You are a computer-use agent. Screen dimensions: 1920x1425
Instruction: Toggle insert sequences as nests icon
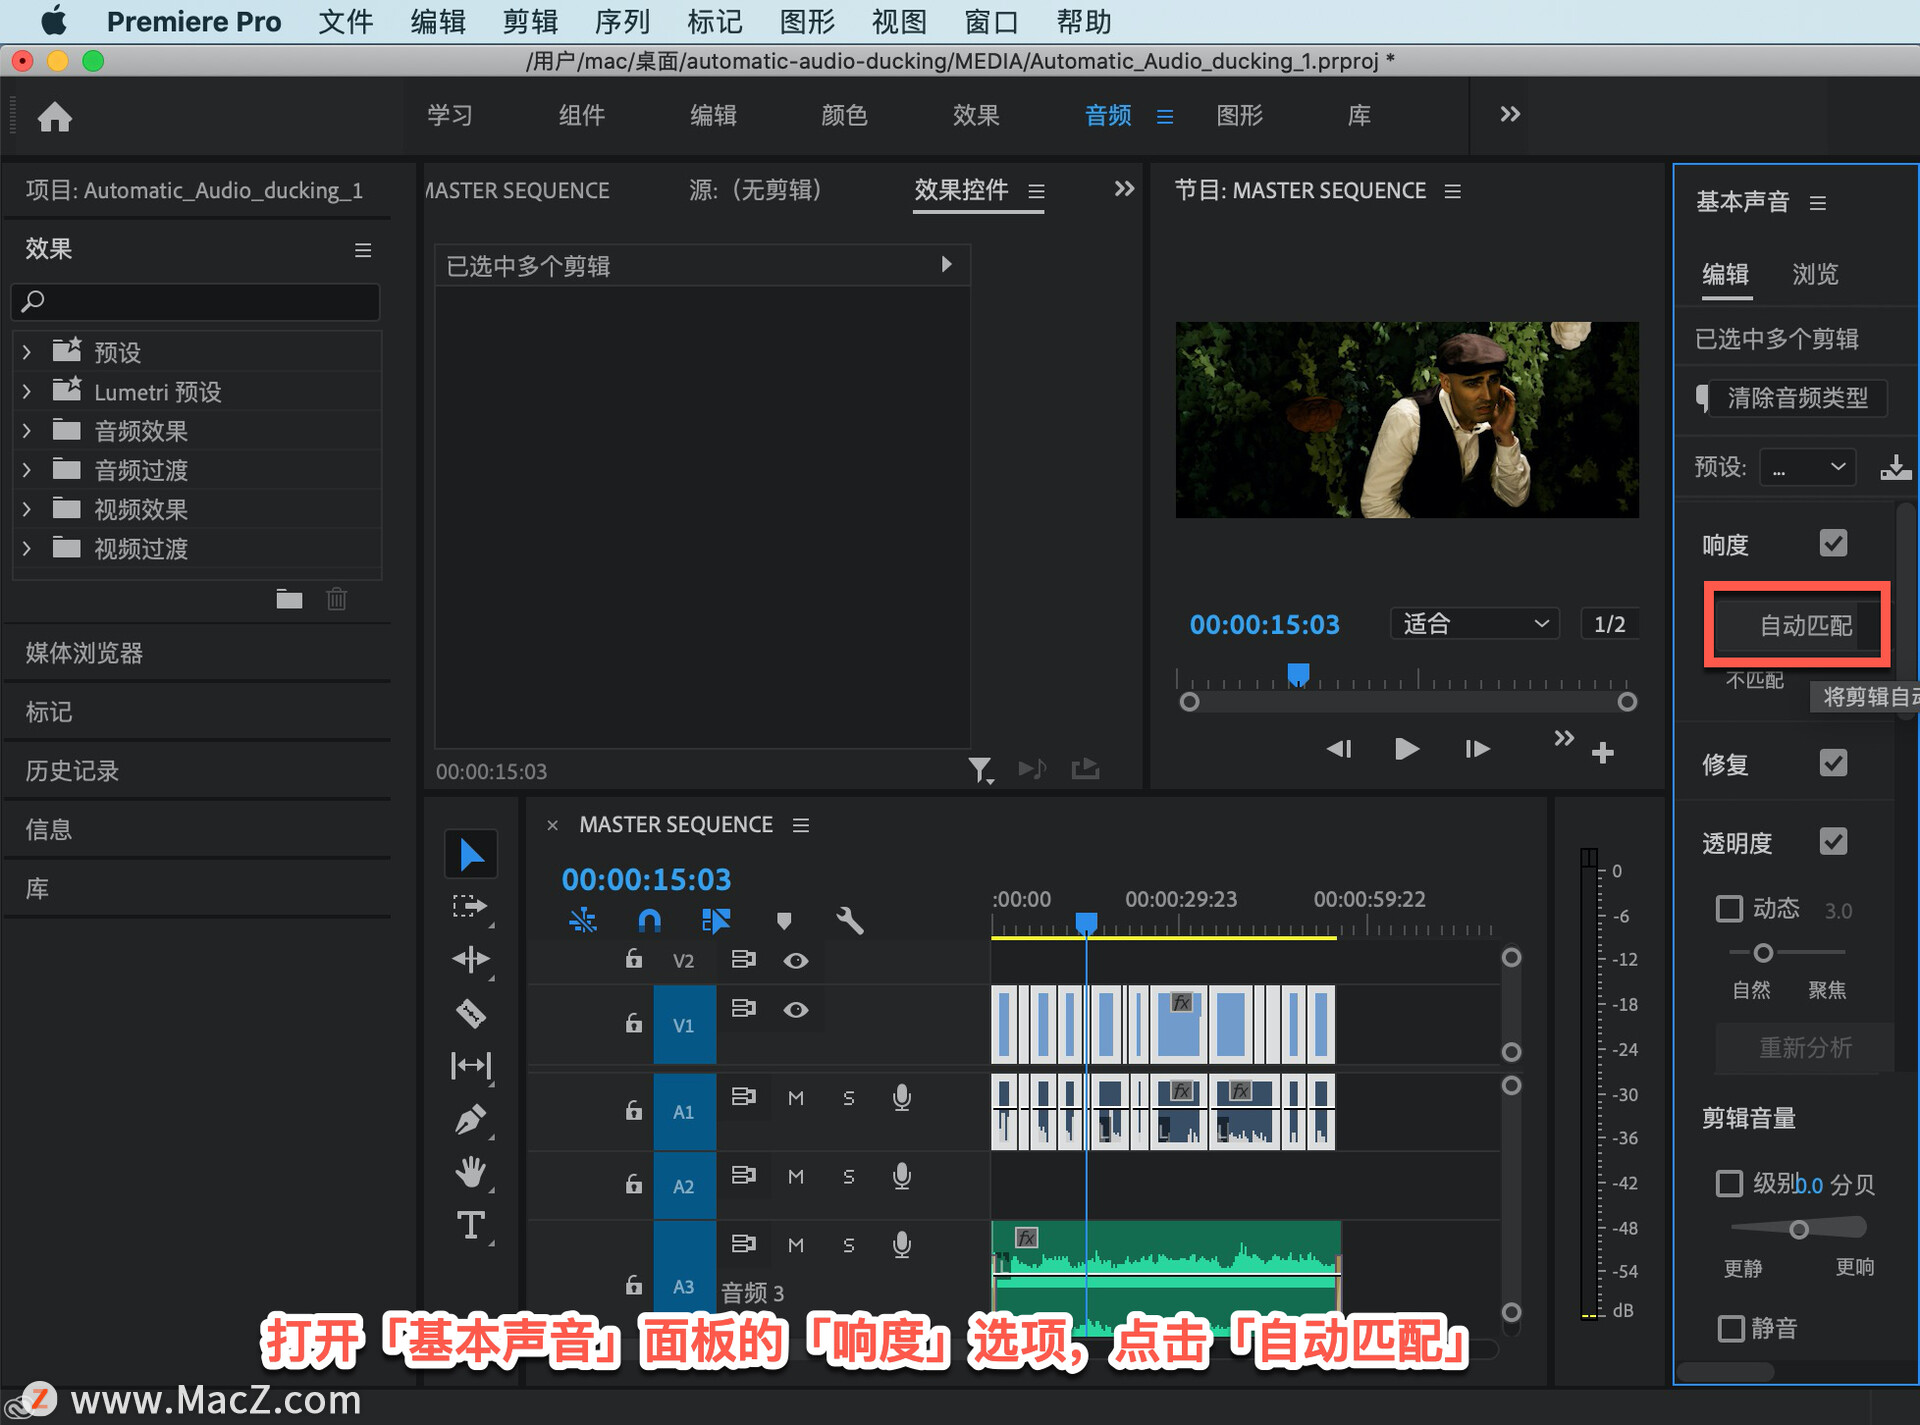[x=583, y=920]
